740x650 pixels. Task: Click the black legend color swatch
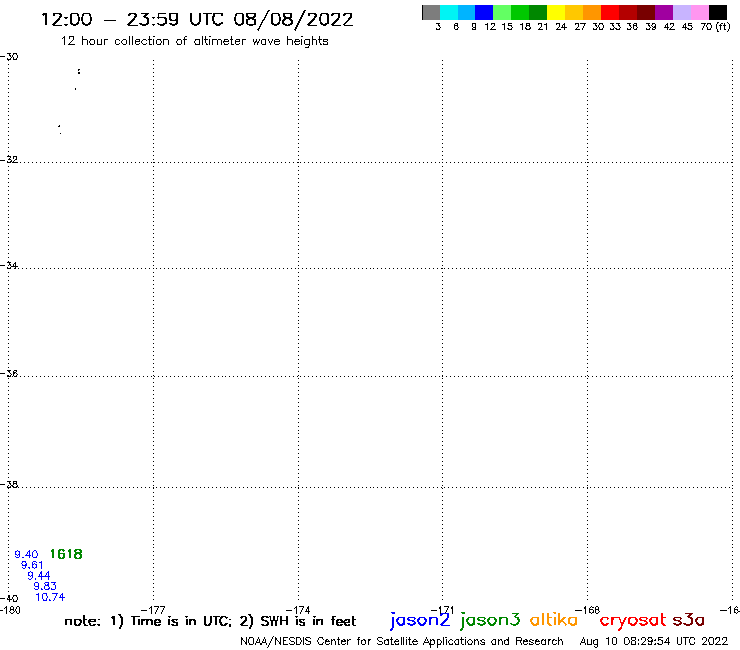(x=718, y=12)
